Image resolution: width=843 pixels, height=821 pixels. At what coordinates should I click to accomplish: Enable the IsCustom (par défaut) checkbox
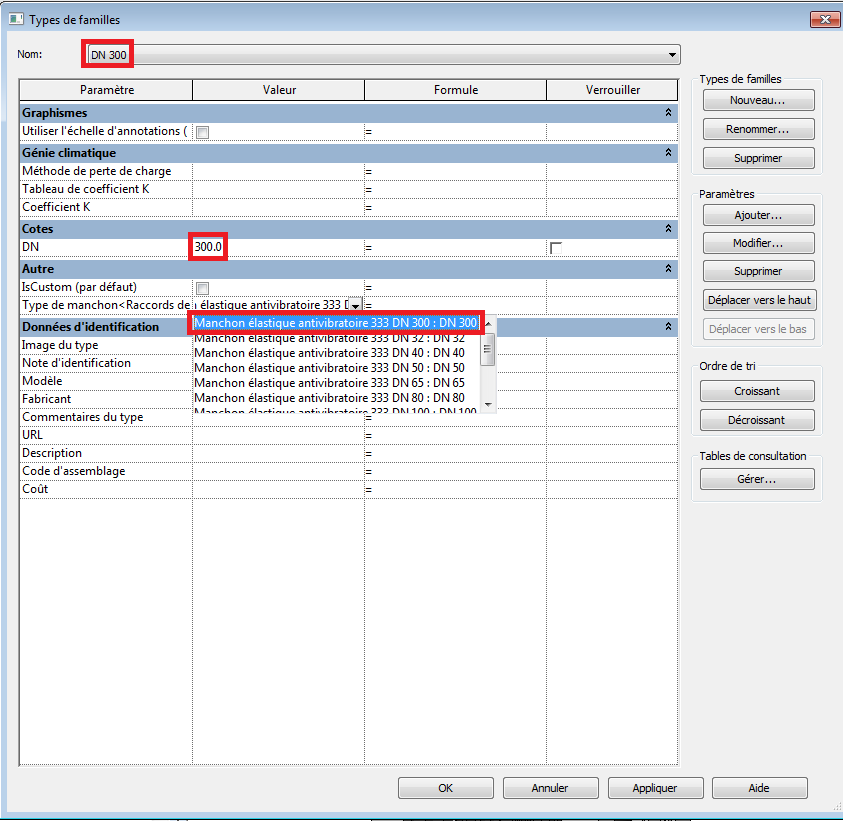[203, 288]
